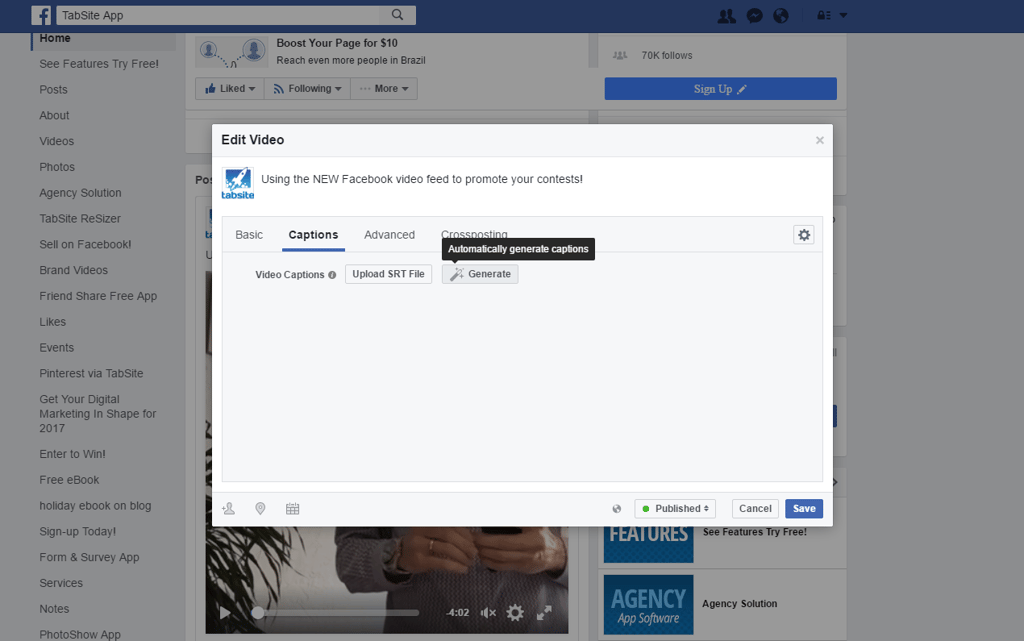
Task: Open the Following dropdown on the page
Action: pos(307,88)
